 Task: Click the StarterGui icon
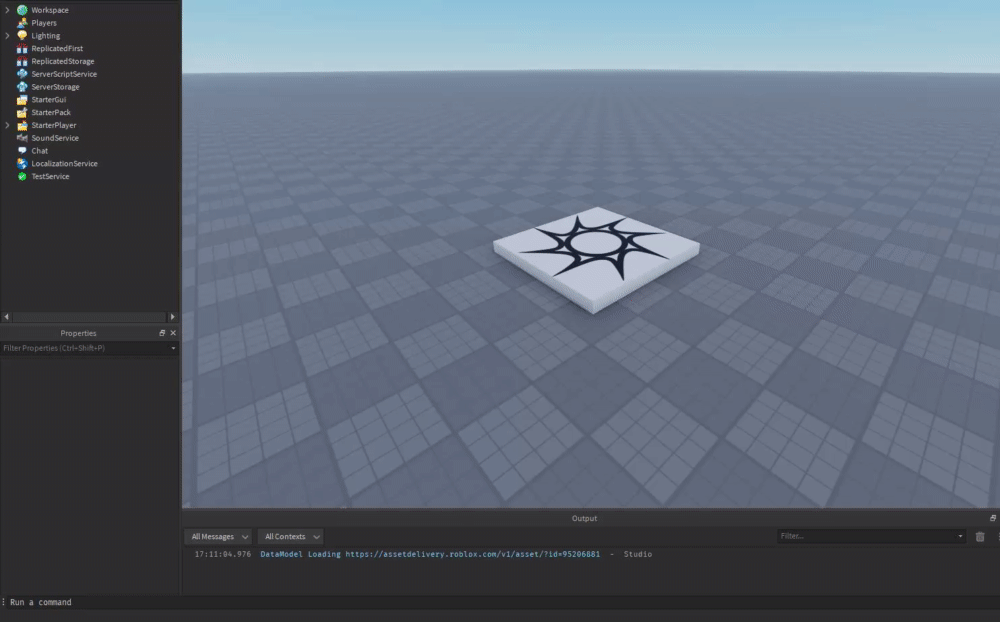[x=22, y=100]
